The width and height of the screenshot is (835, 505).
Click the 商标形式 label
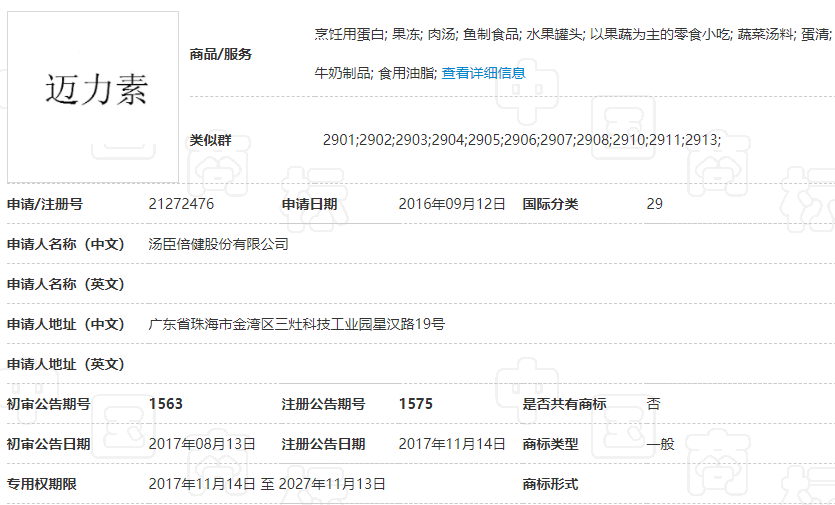[x=550, y=484]
